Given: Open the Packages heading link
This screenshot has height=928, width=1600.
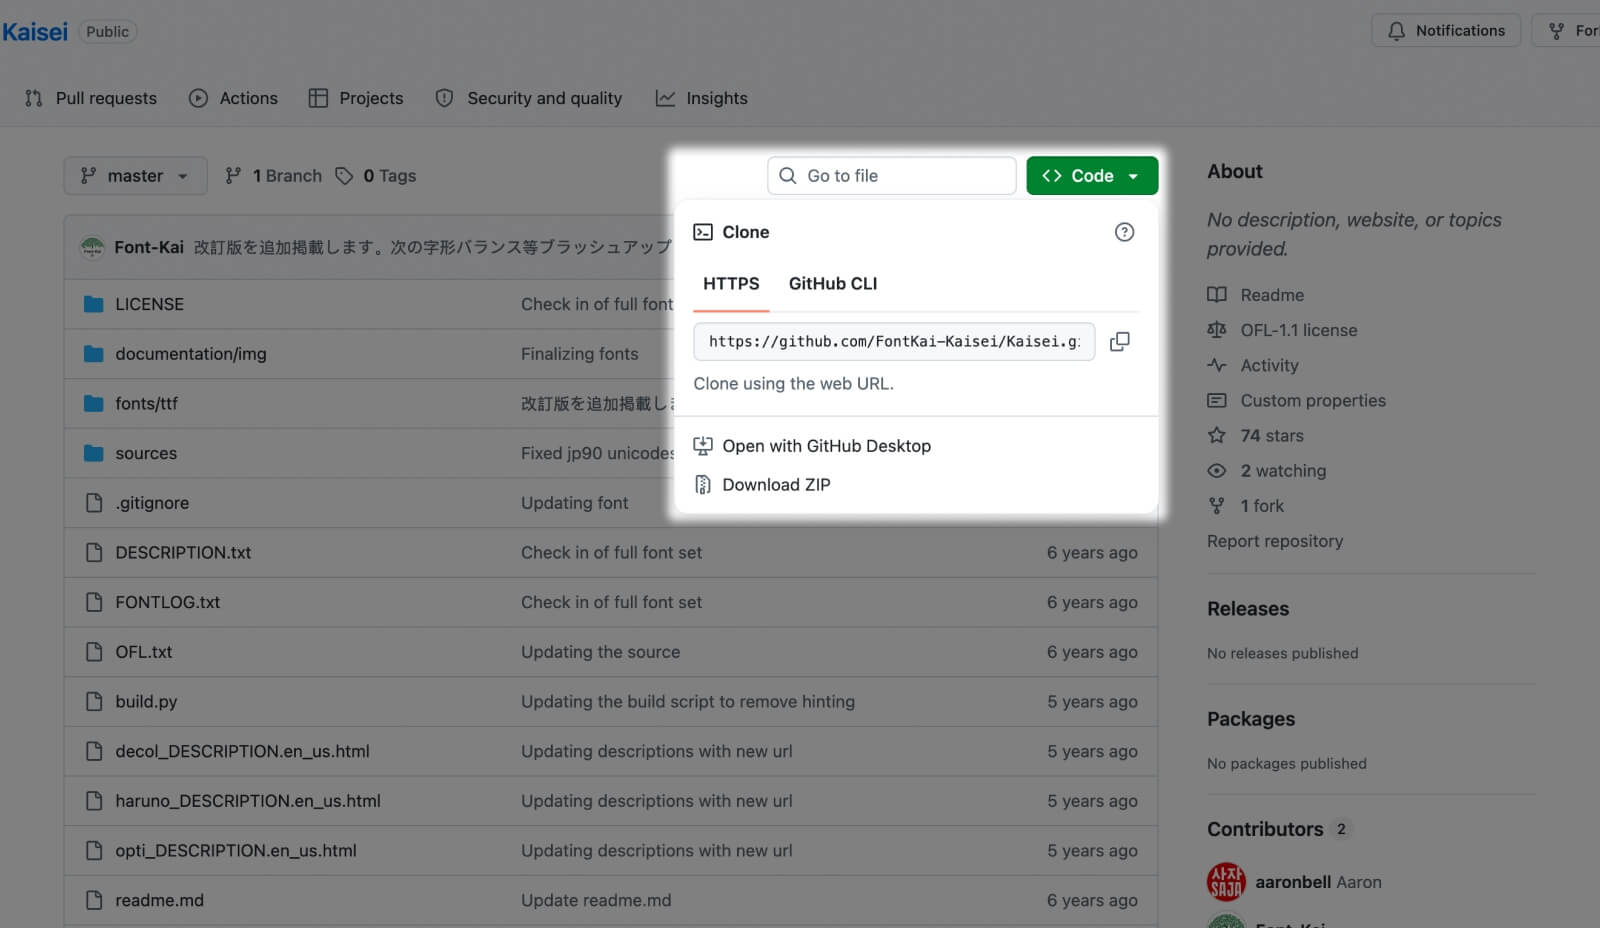Looking at the screenshot, I should point(1251,719).
